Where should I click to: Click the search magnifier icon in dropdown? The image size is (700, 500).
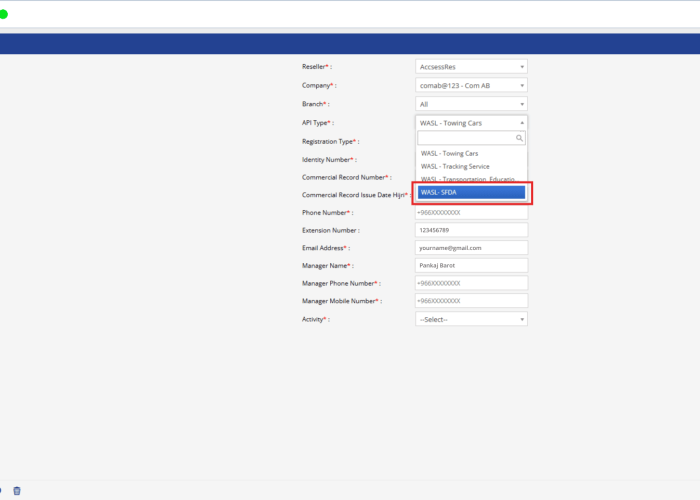click(x=519, y=139)
